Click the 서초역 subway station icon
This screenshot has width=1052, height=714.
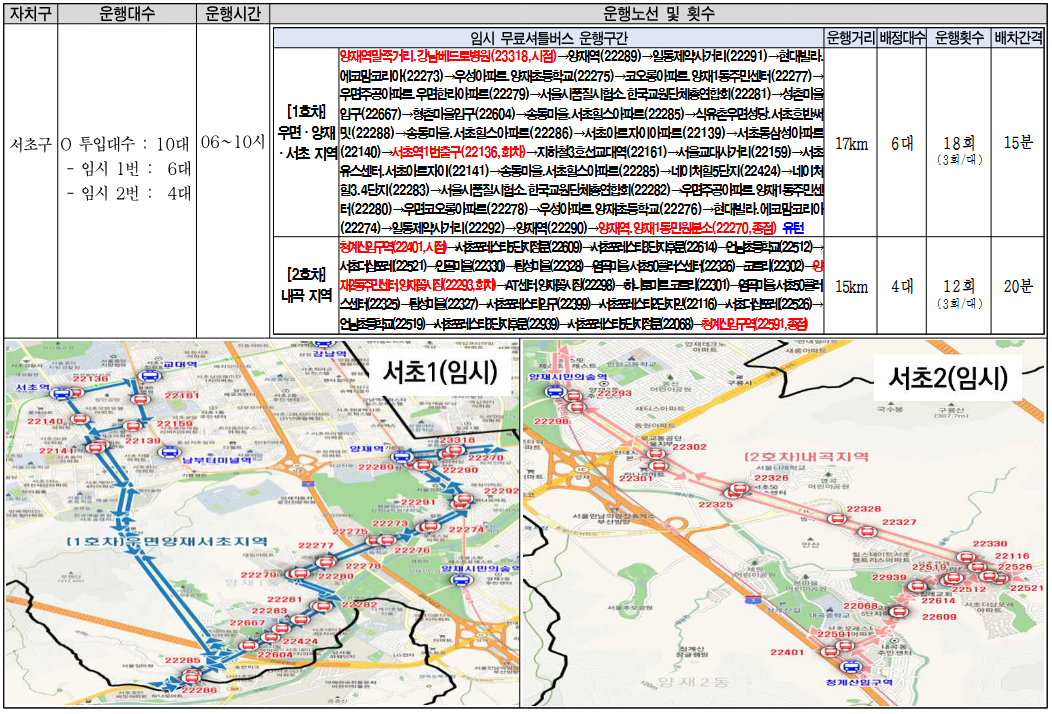tap(62, 394)
